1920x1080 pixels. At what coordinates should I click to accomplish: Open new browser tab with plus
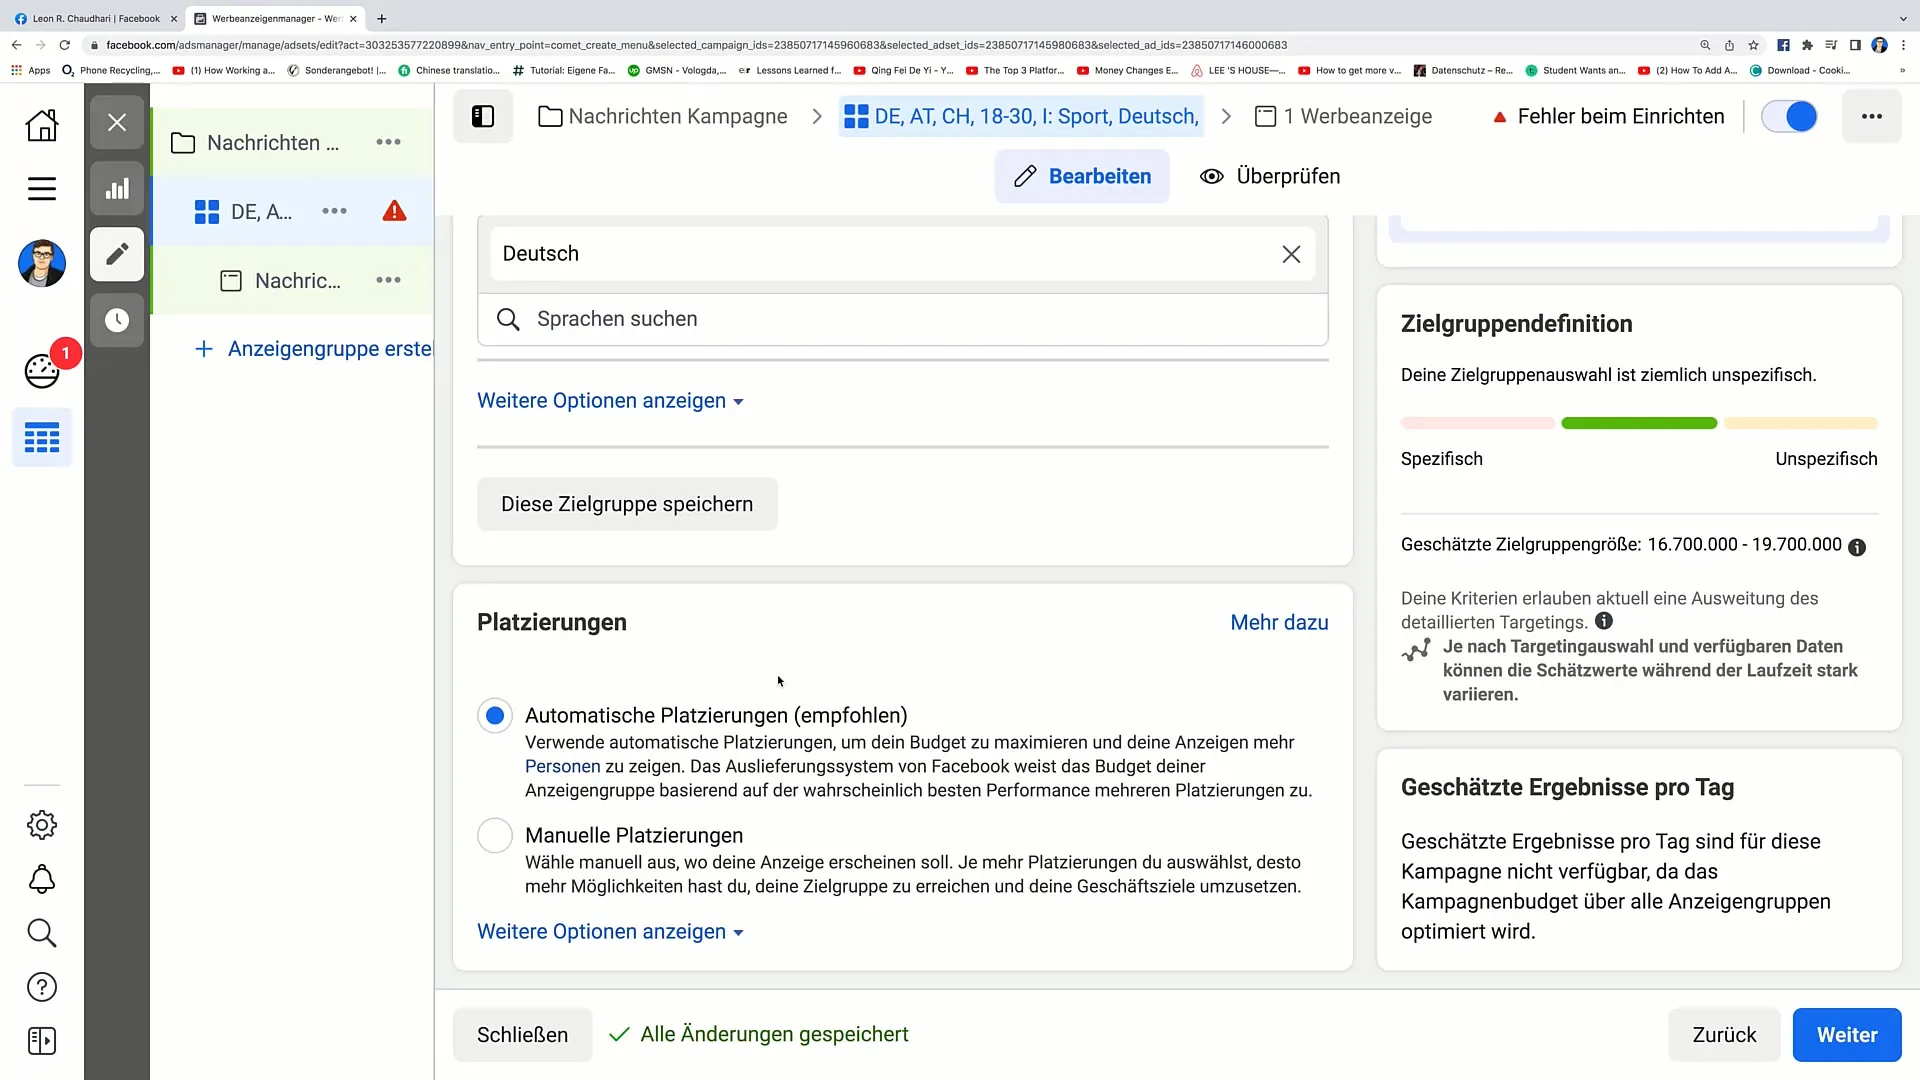pos(381,18)
